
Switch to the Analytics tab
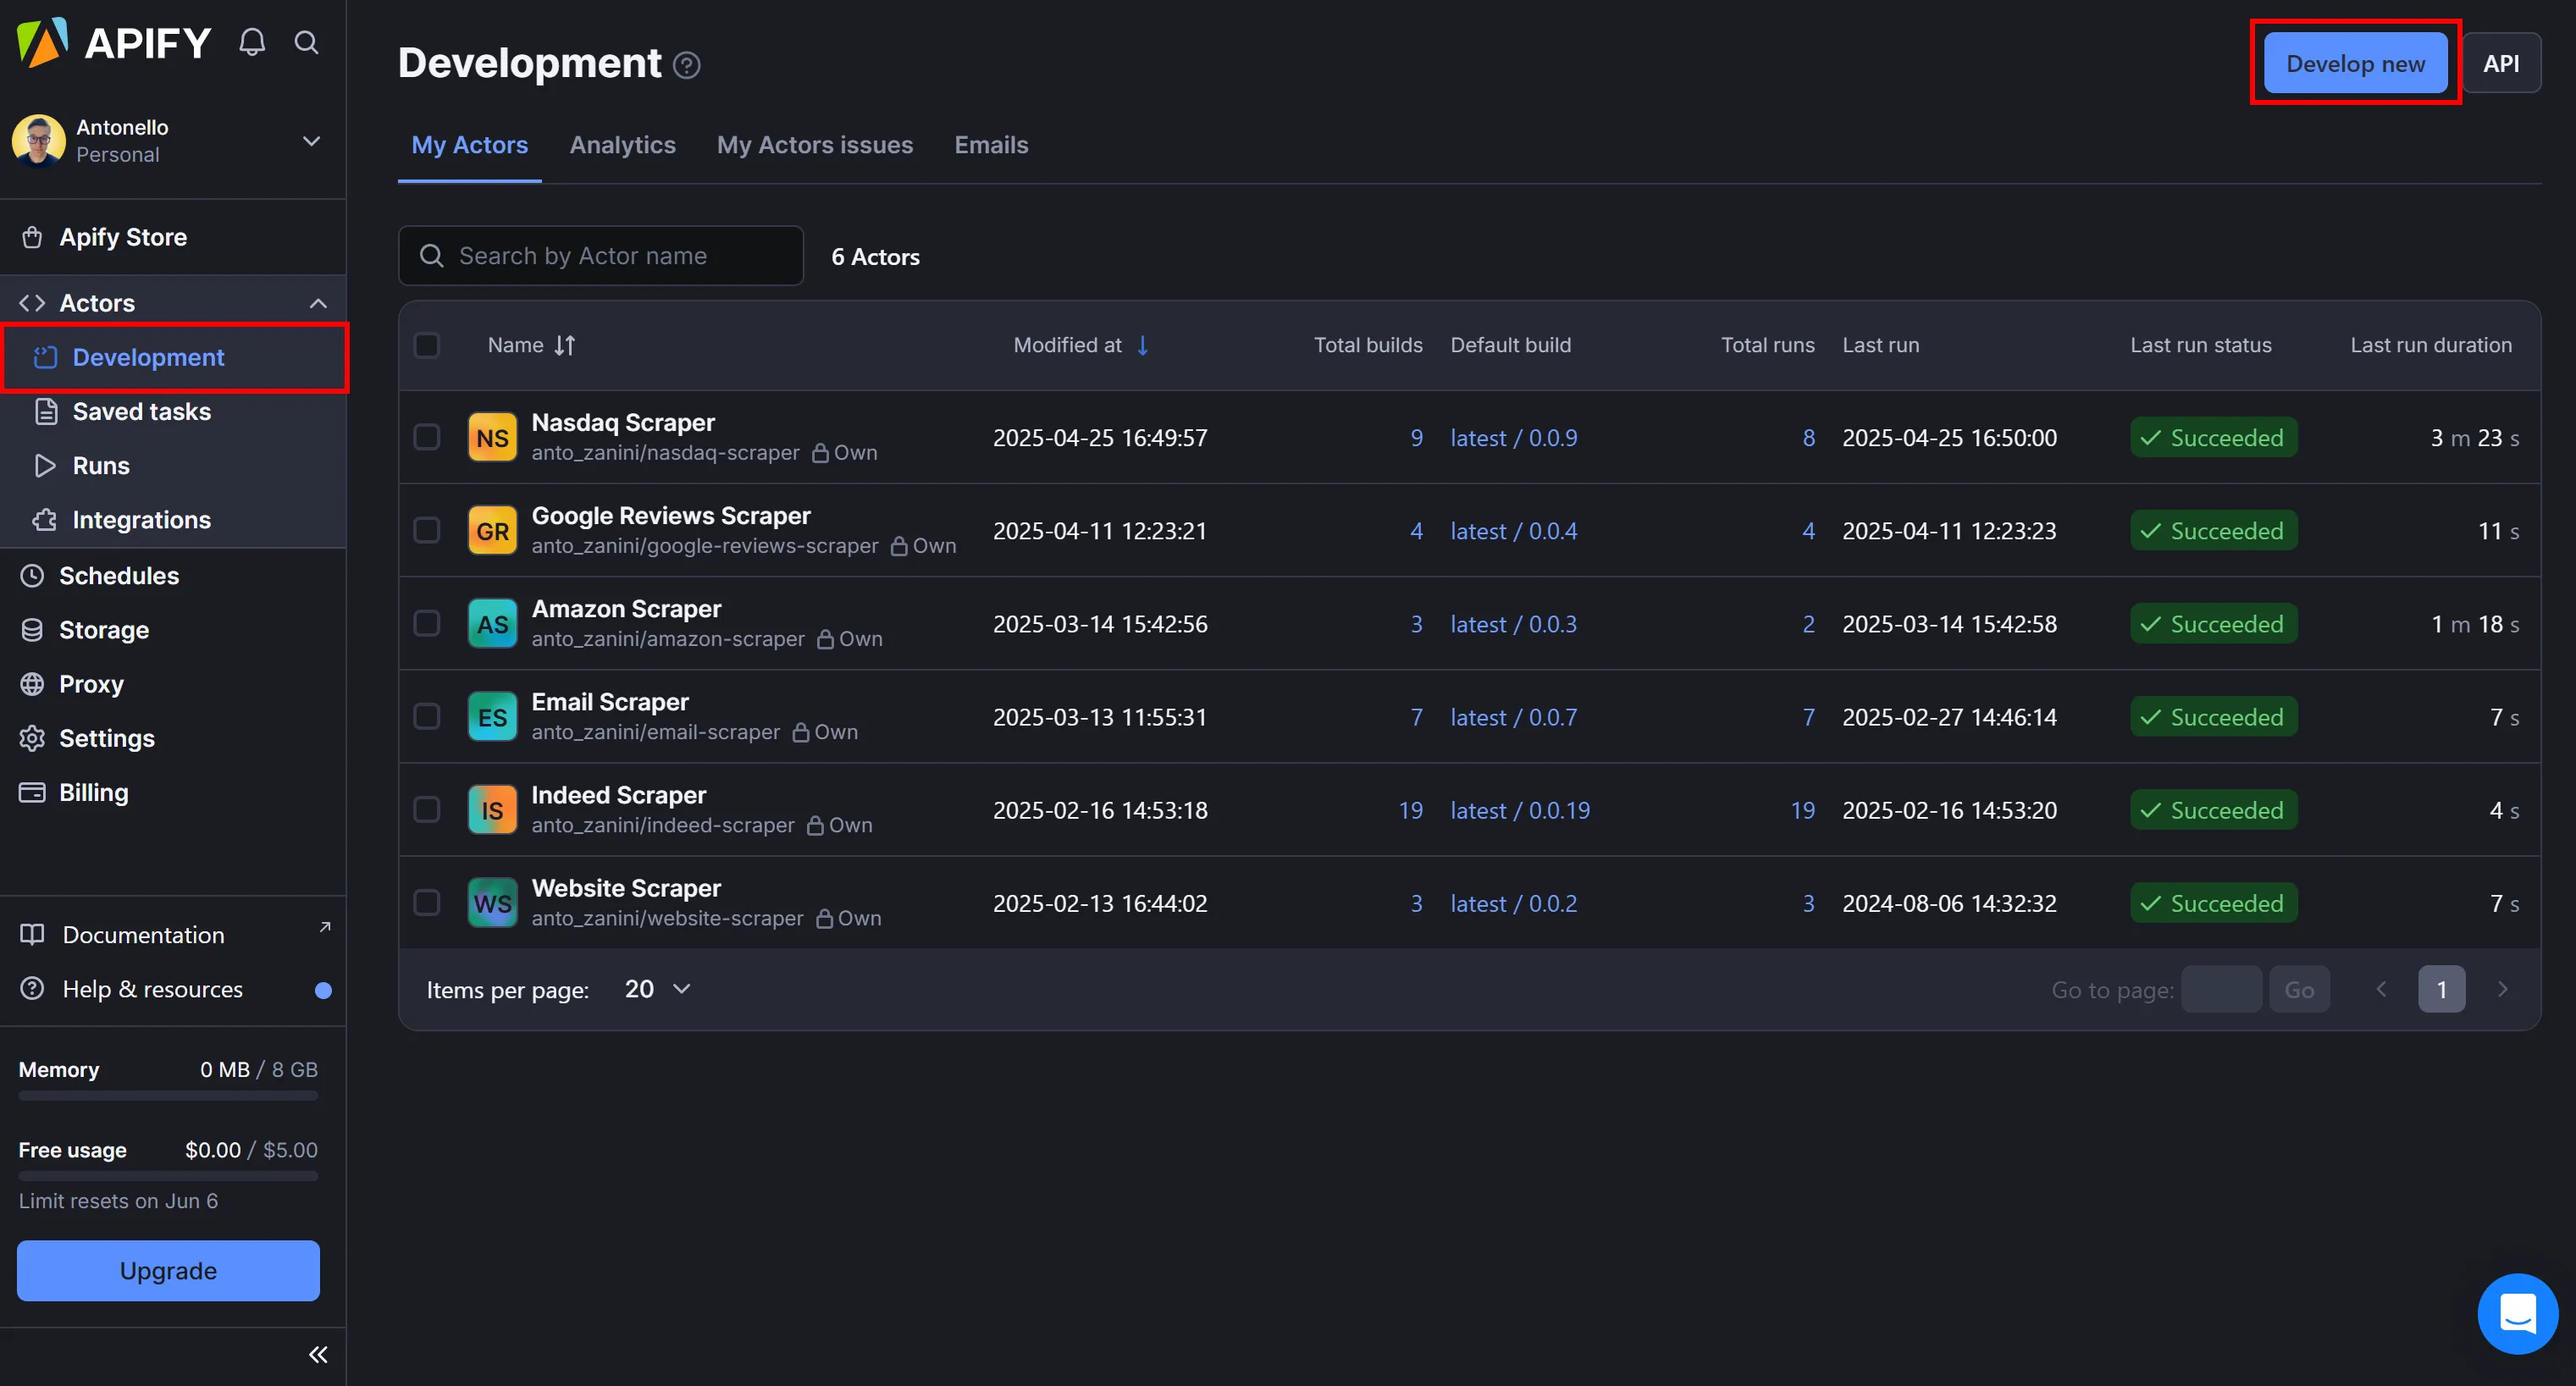point(622,145)
